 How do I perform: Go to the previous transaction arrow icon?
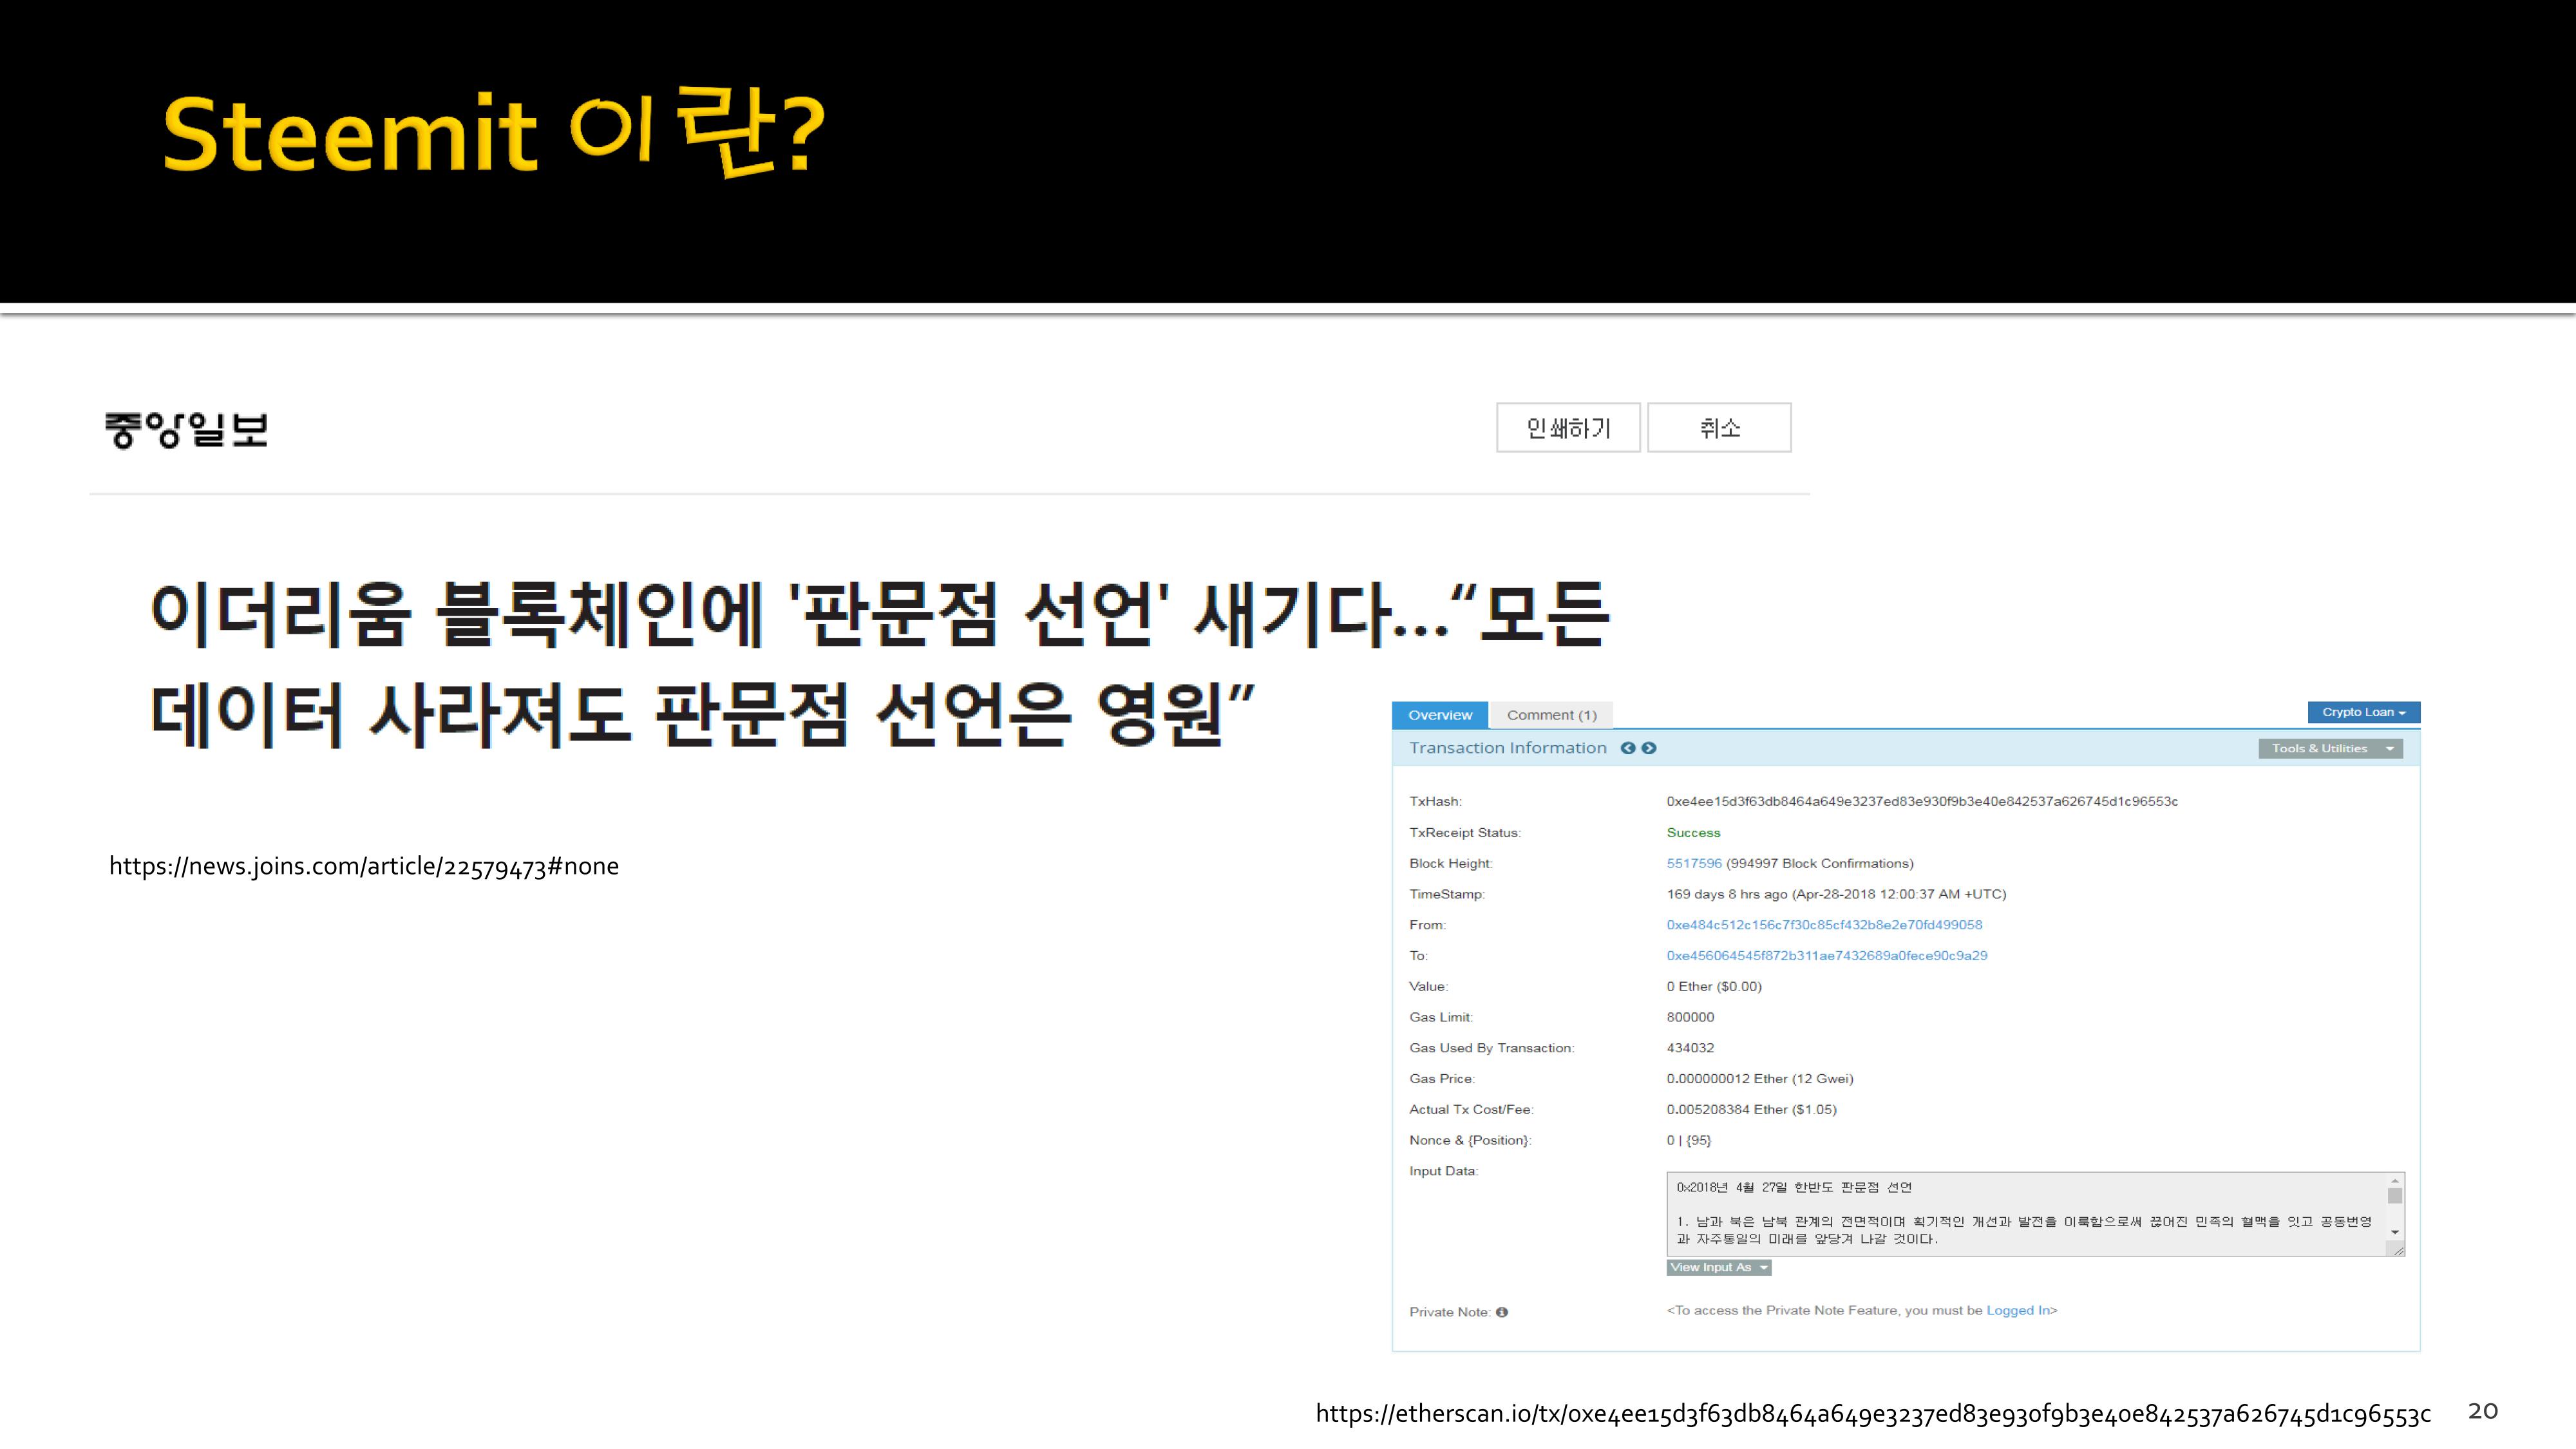pos(1627,748)
